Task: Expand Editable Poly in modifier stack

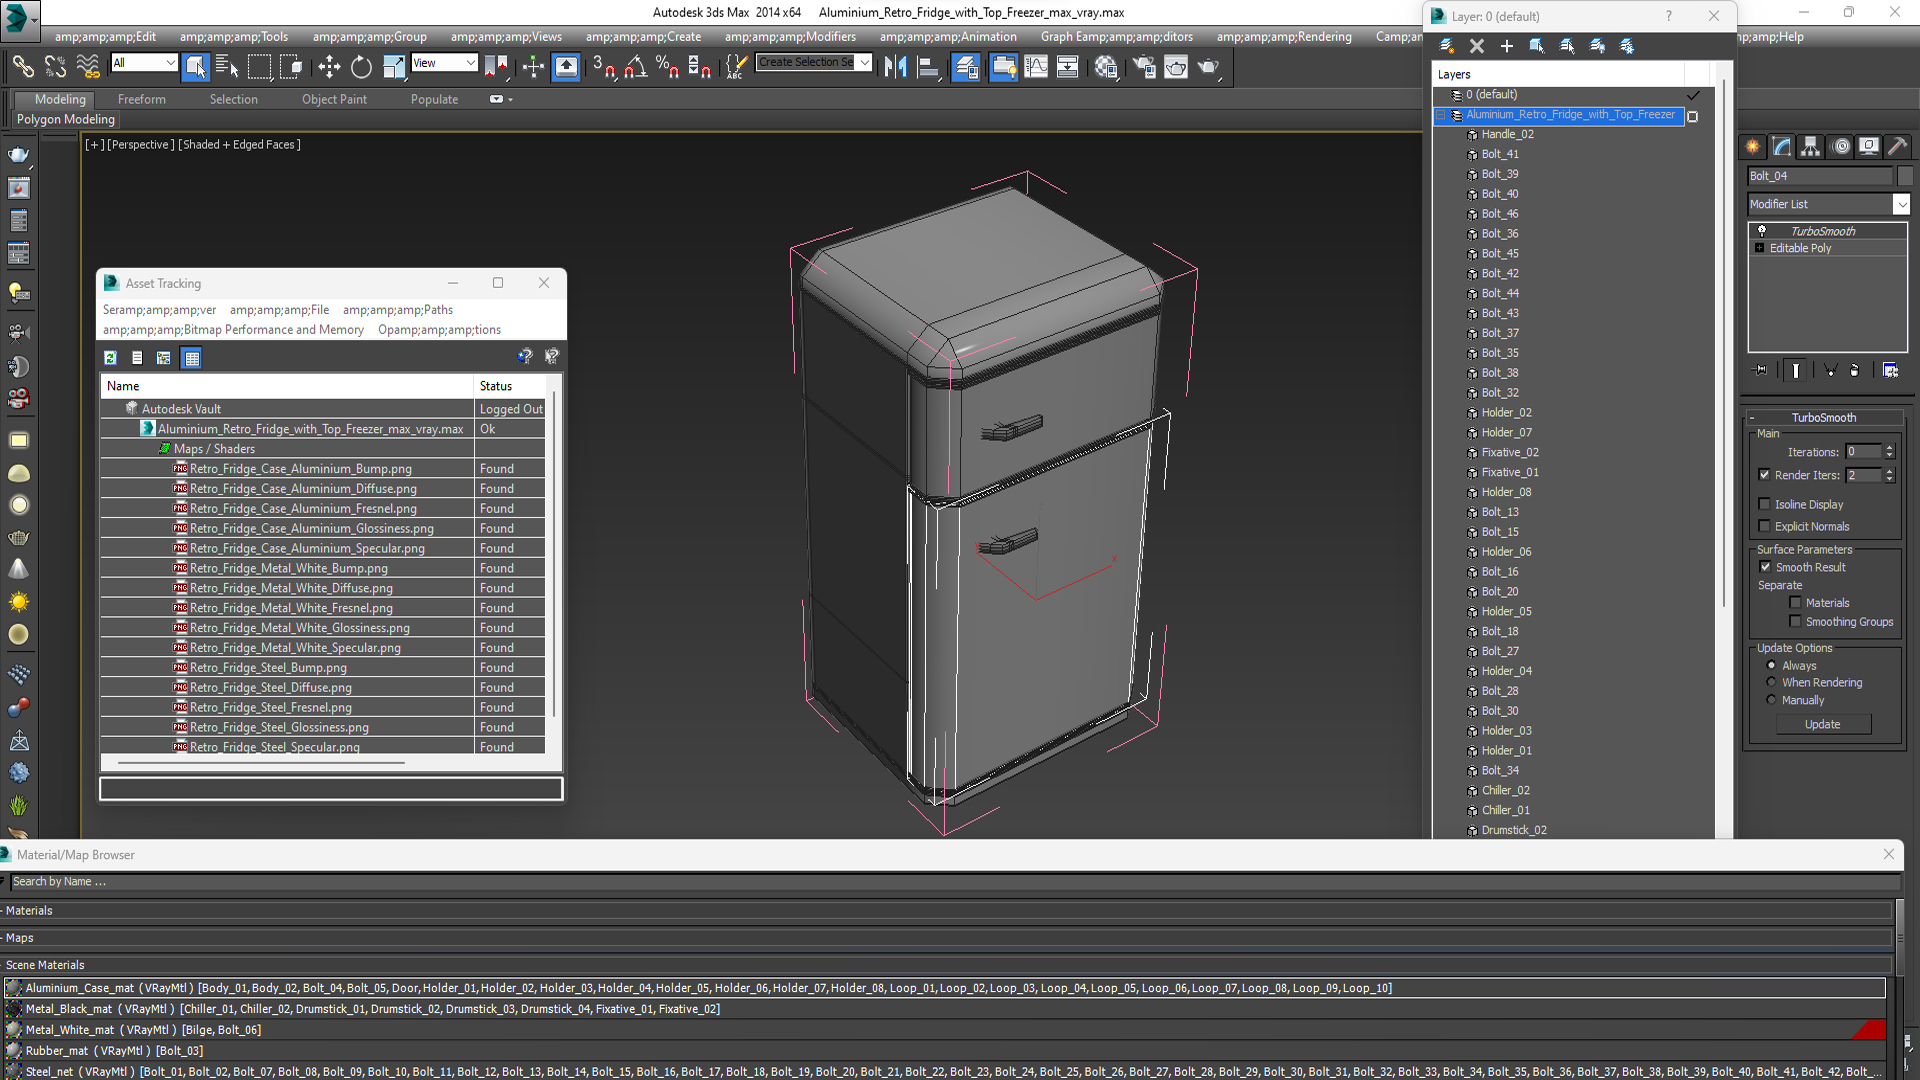Action: tap(1759, 248)
